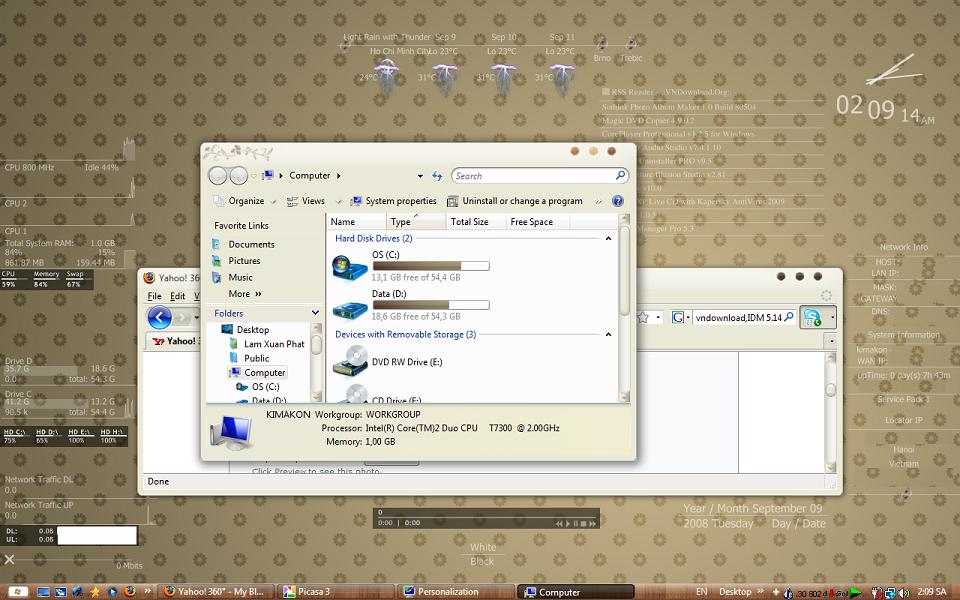
Task: Open the yellow star quick launch icon
Action: coord(95,592)
